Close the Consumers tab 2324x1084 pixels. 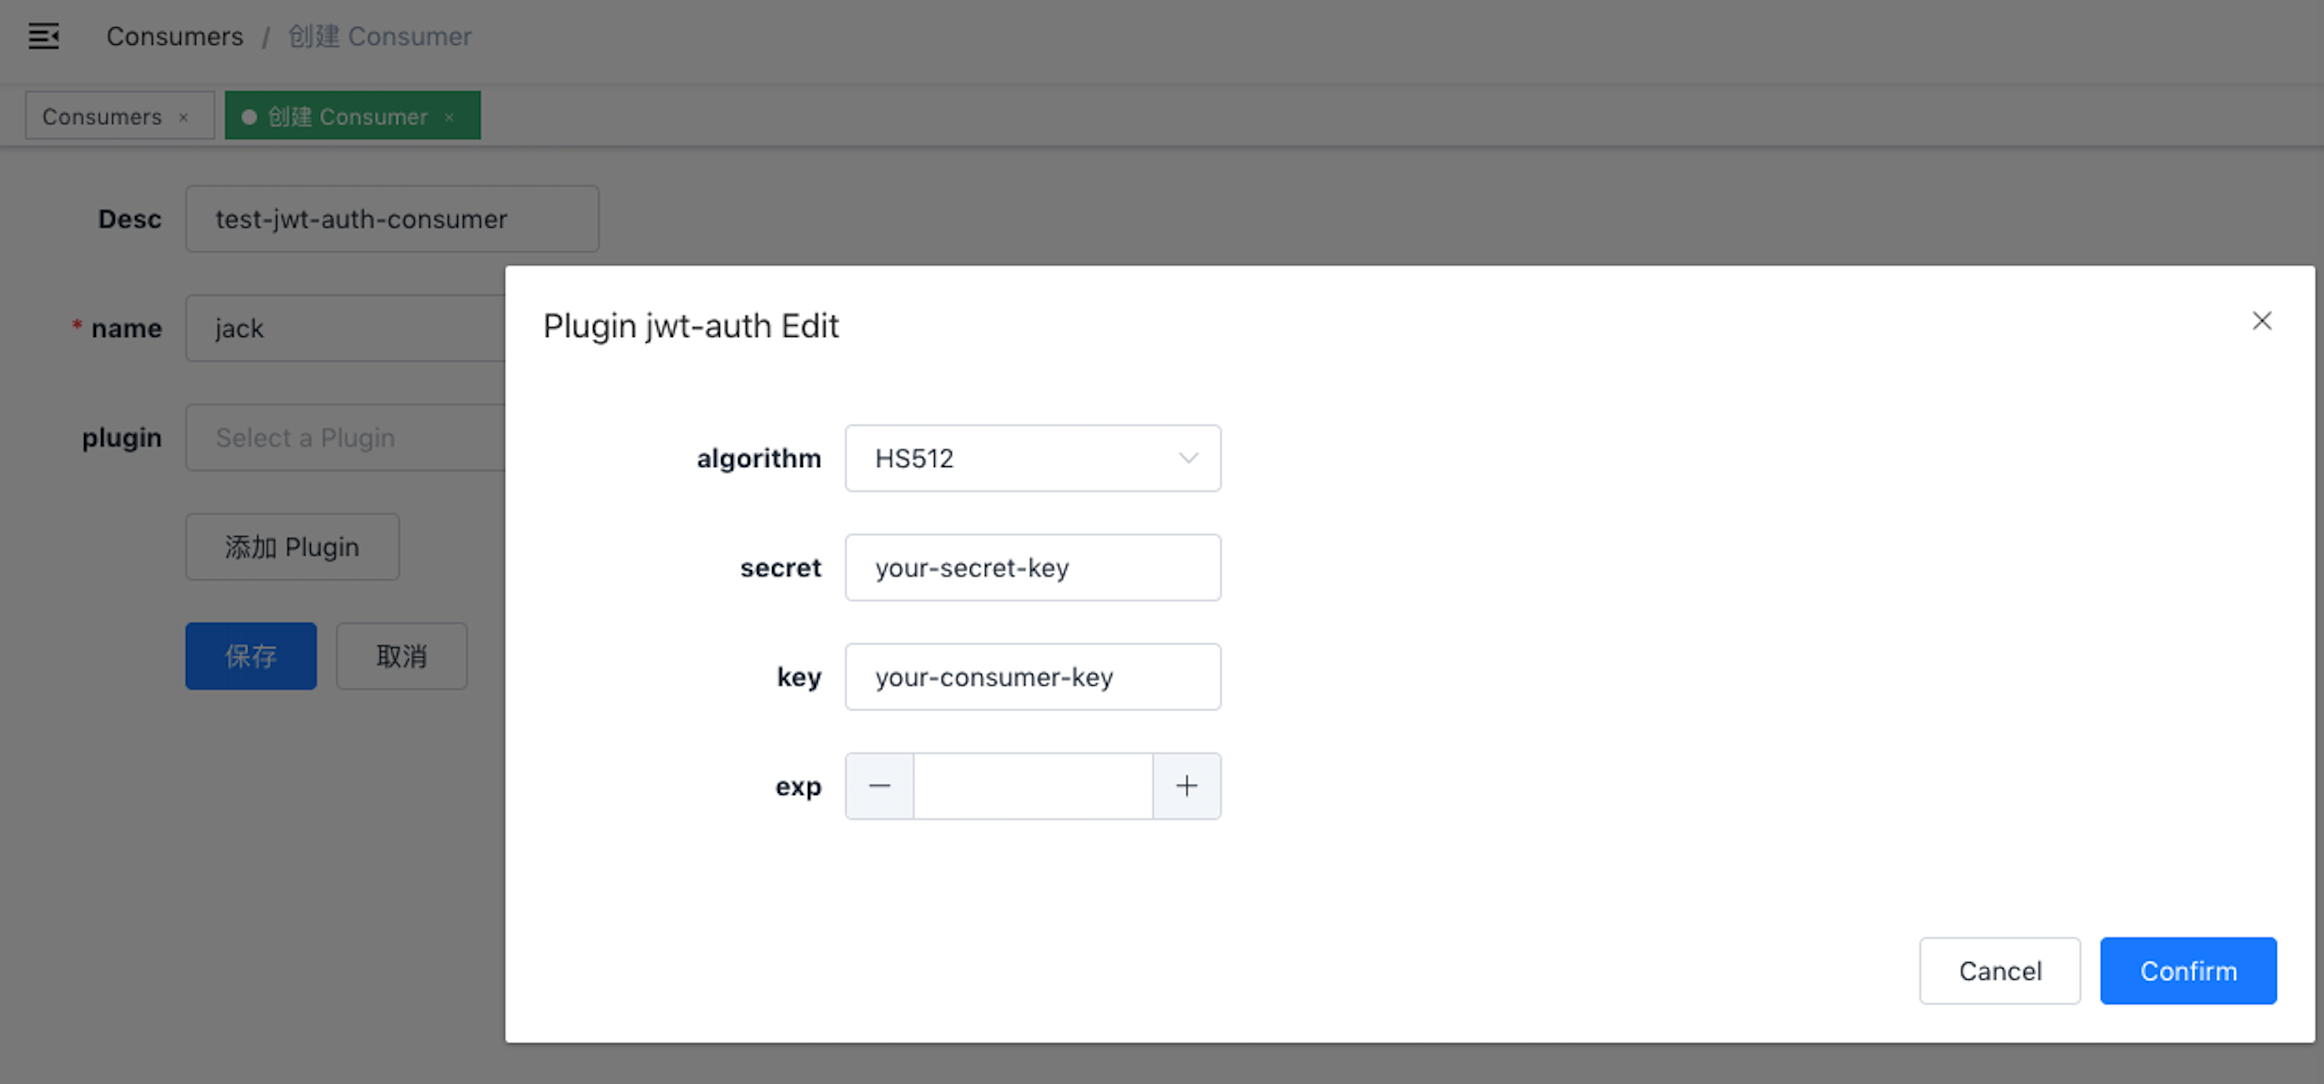pyautogui.click(x=184, y=117)
